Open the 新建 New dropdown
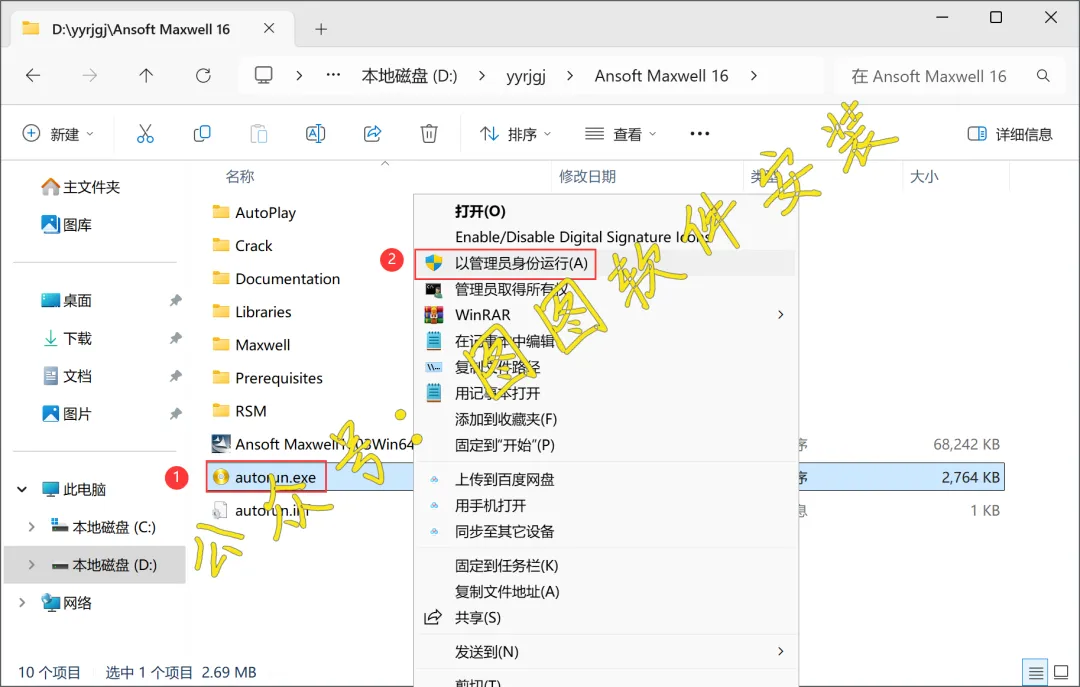1080x687 pixels. point(58,134)
